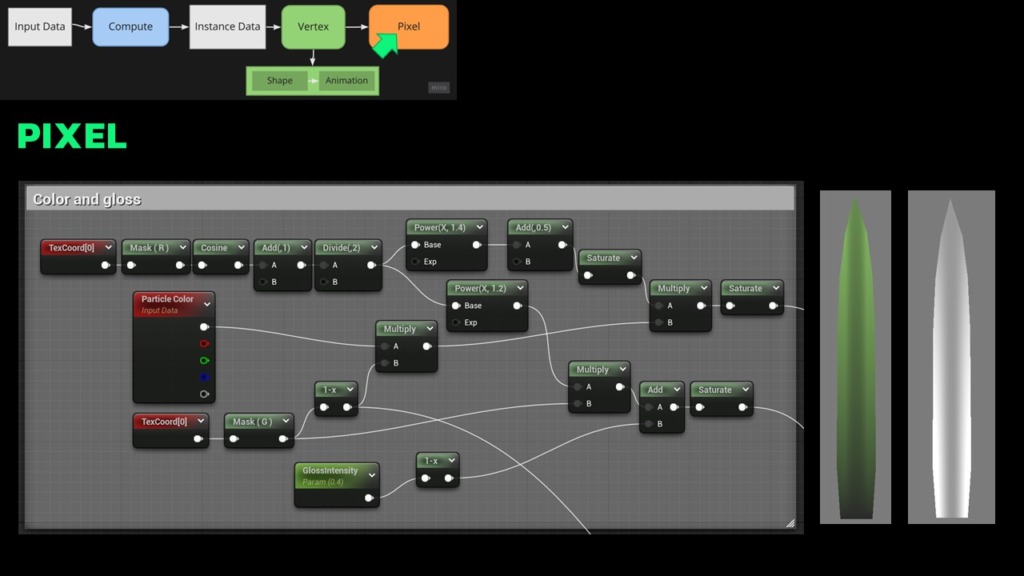The image size is (1024, 576).
Task: Click the Exp input pin of Power(X, 1.4)
Action: (415, 262)
